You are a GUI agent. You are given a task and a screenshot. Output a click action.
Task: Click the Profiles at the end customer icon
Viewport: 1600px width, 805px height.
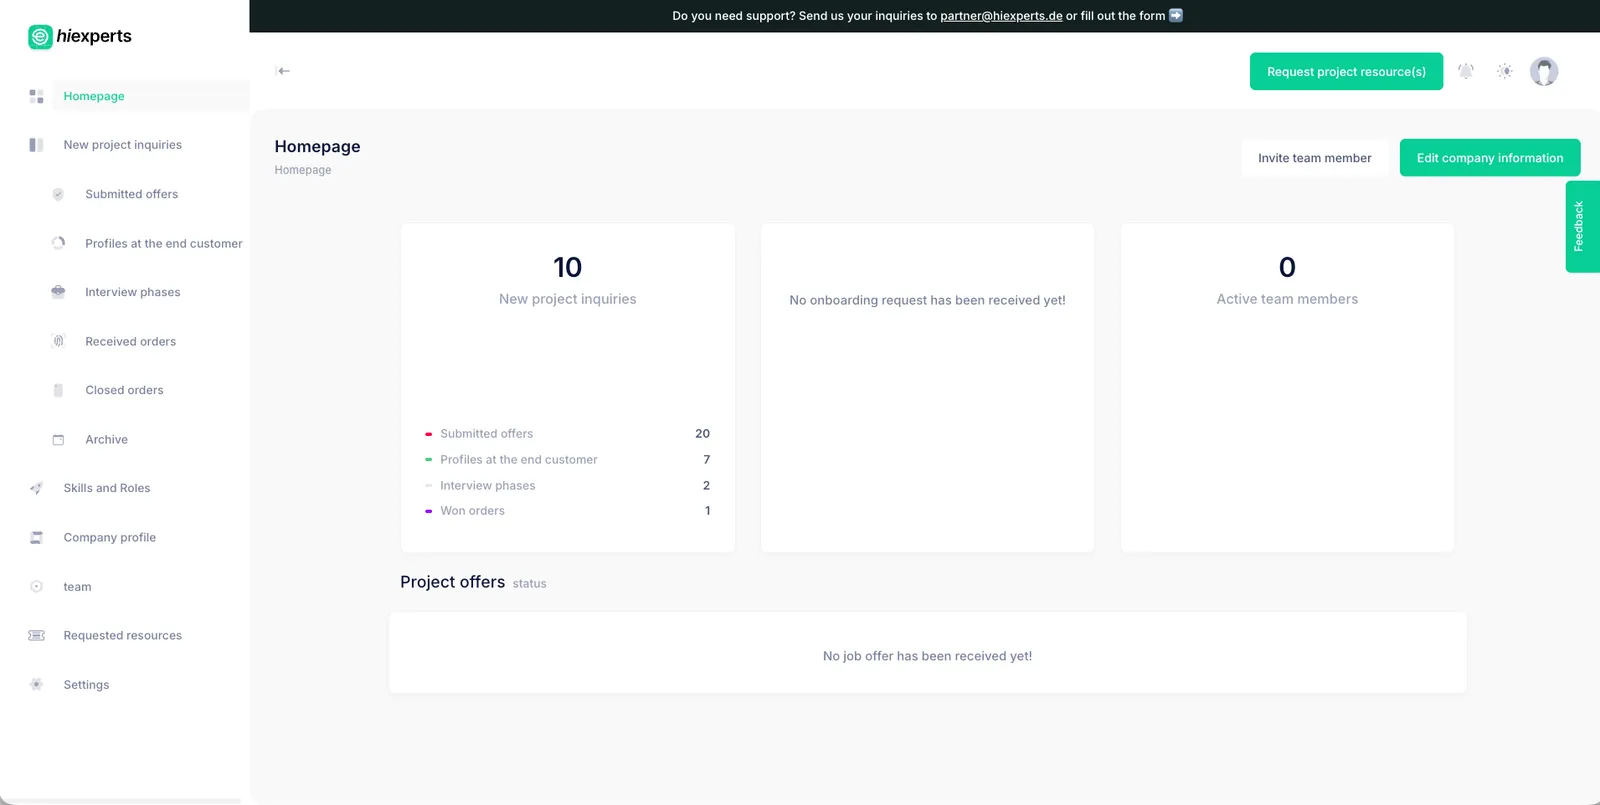click(58, 243)
